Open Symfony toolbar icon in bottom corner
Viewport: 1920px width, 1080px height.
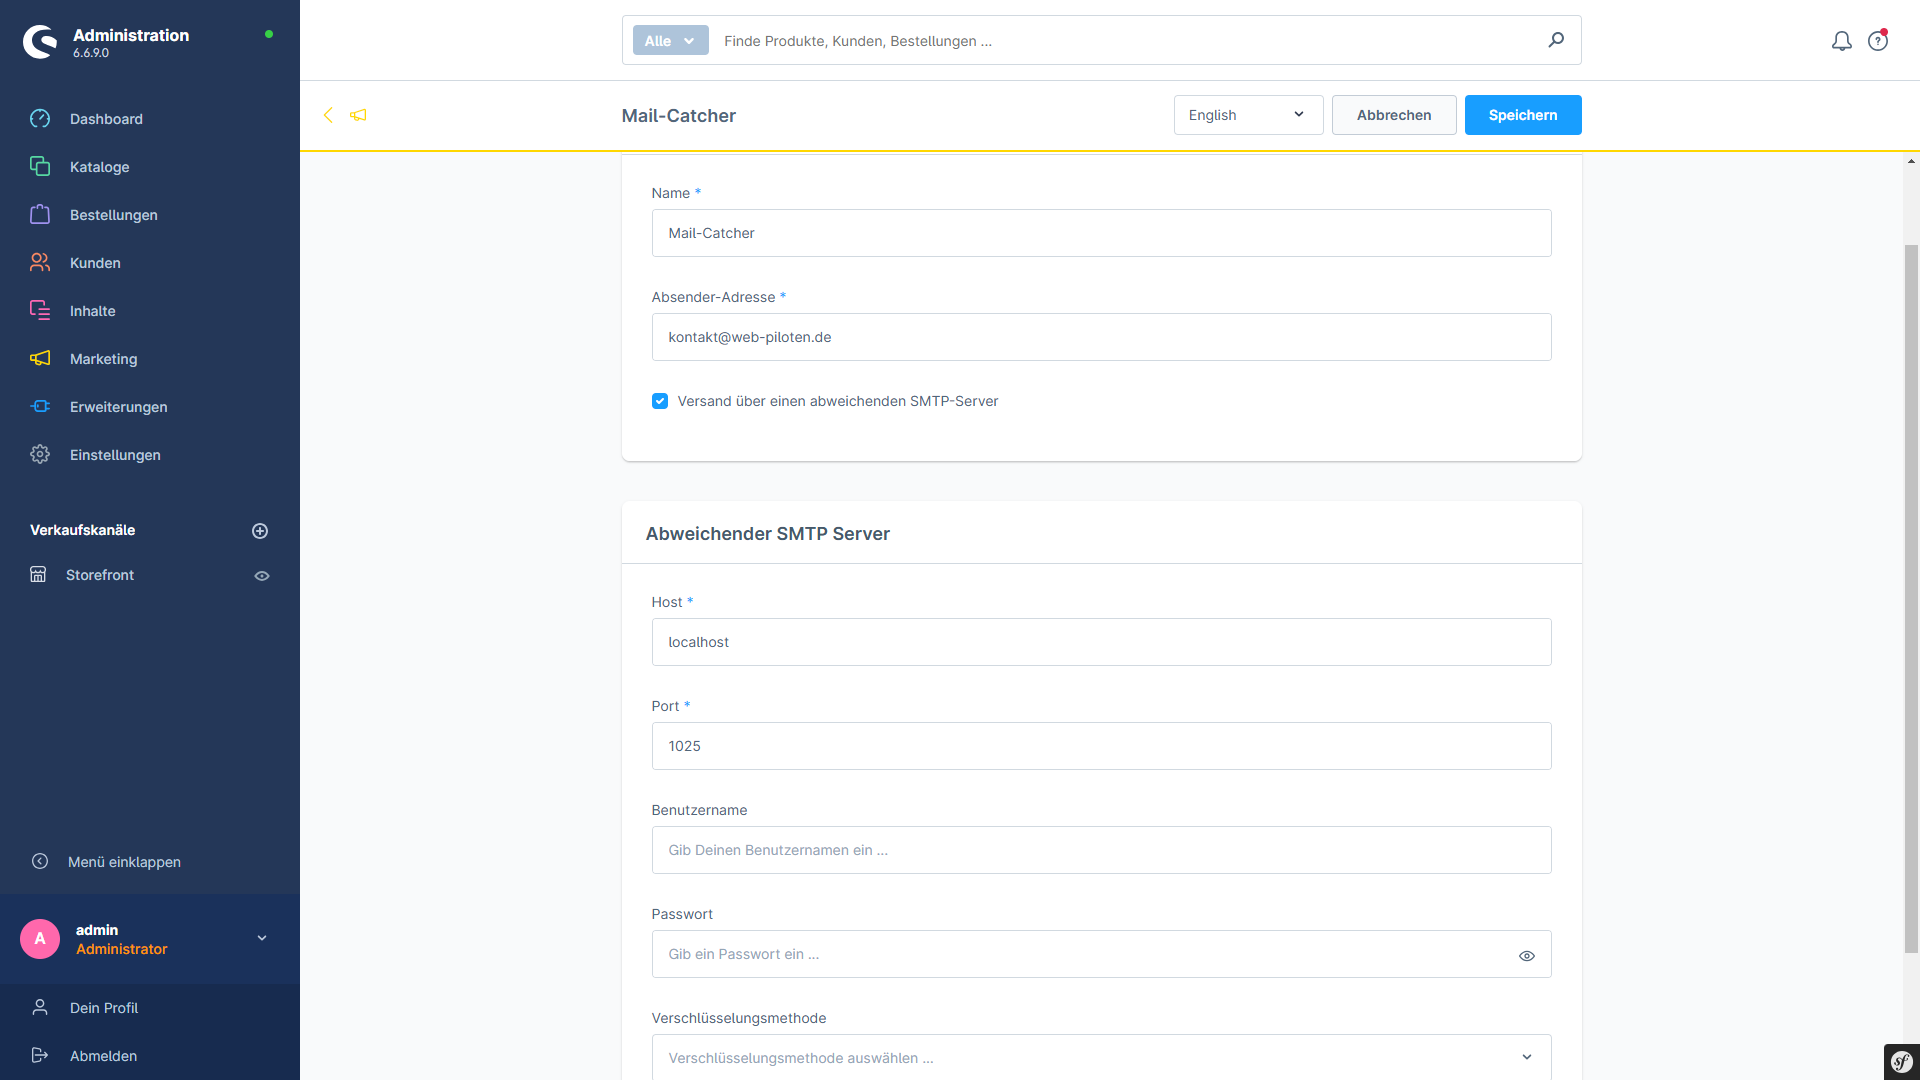click(1901, 1061)
